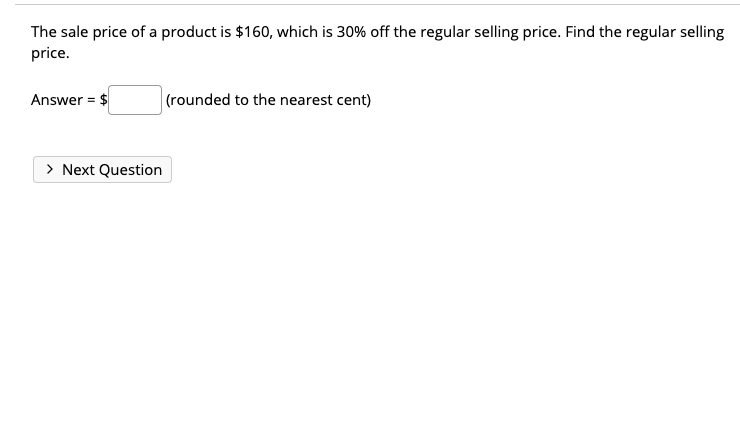
Task: Click the dollar sign before the answer box
Action: pos(103,100)
